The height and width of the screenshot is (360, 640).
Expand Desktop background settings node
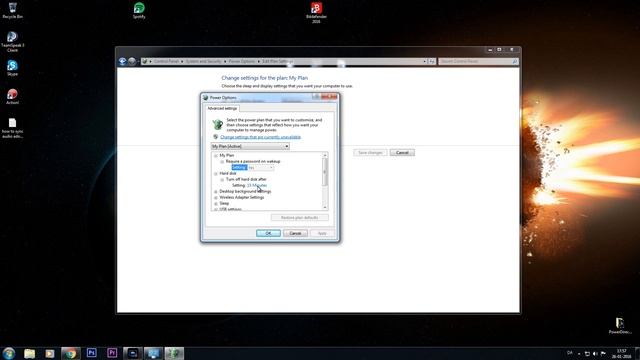tap(216, 191)
